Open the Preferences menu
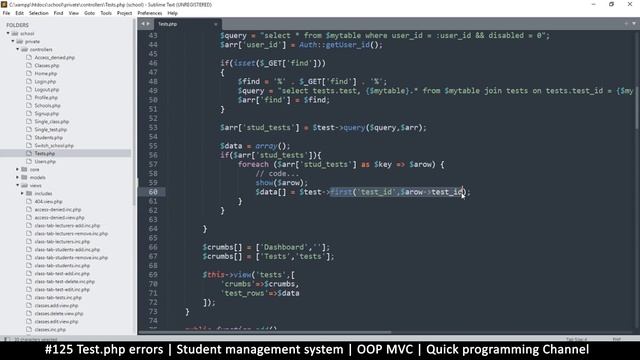Image resolution: width=640 pixels, height=360 pixels. tap(150, 13)
